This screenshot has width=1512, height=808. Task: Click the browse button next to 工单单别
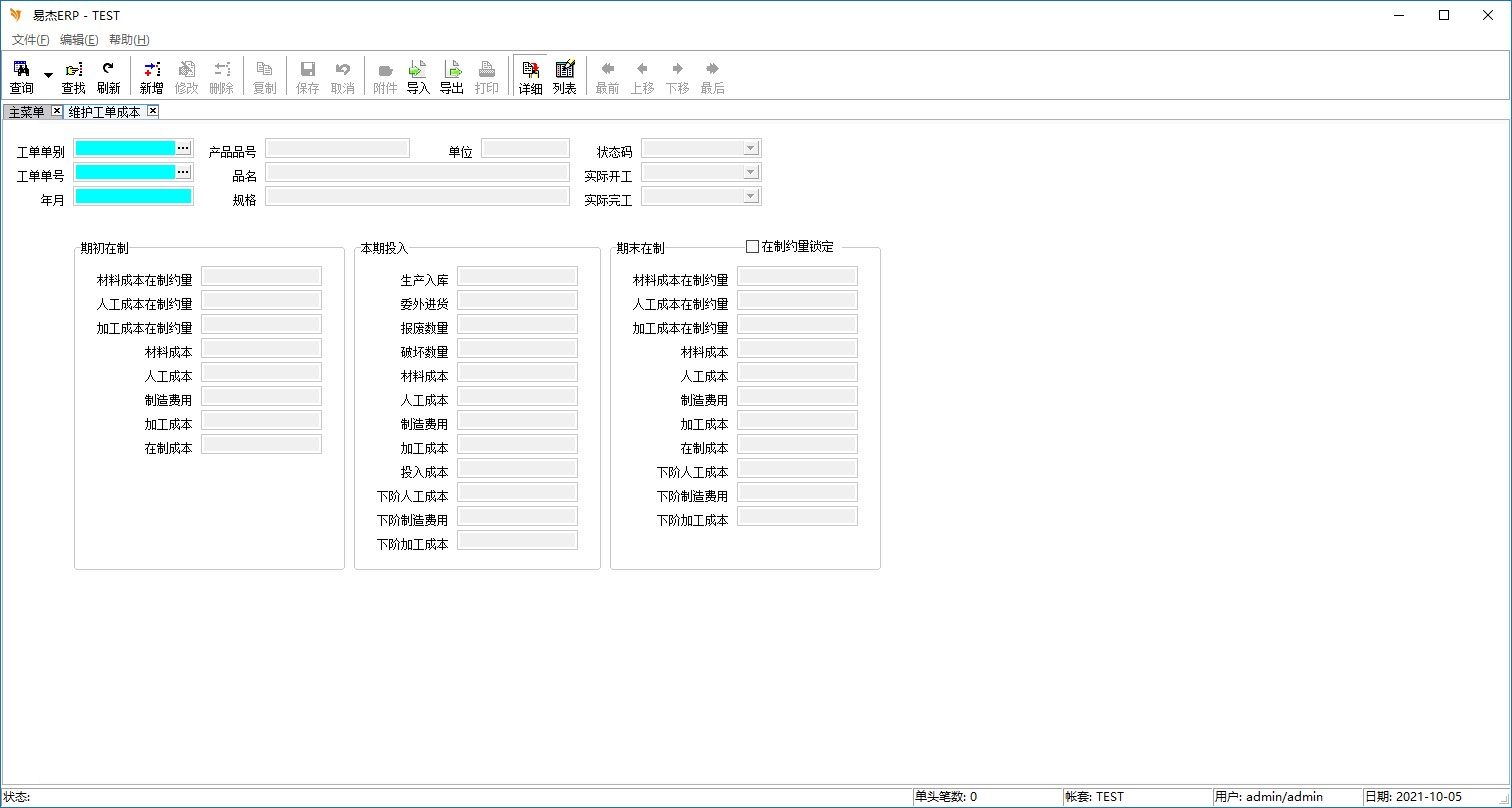(x=183, y=148)
